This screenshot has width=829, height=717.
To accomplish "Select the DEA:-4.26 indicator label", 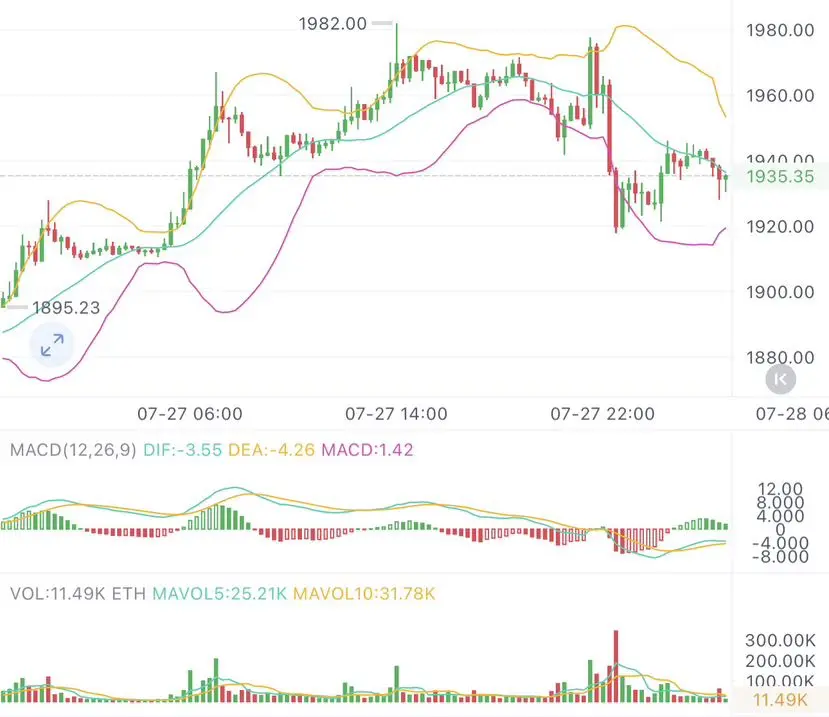I will coord(271,450).
